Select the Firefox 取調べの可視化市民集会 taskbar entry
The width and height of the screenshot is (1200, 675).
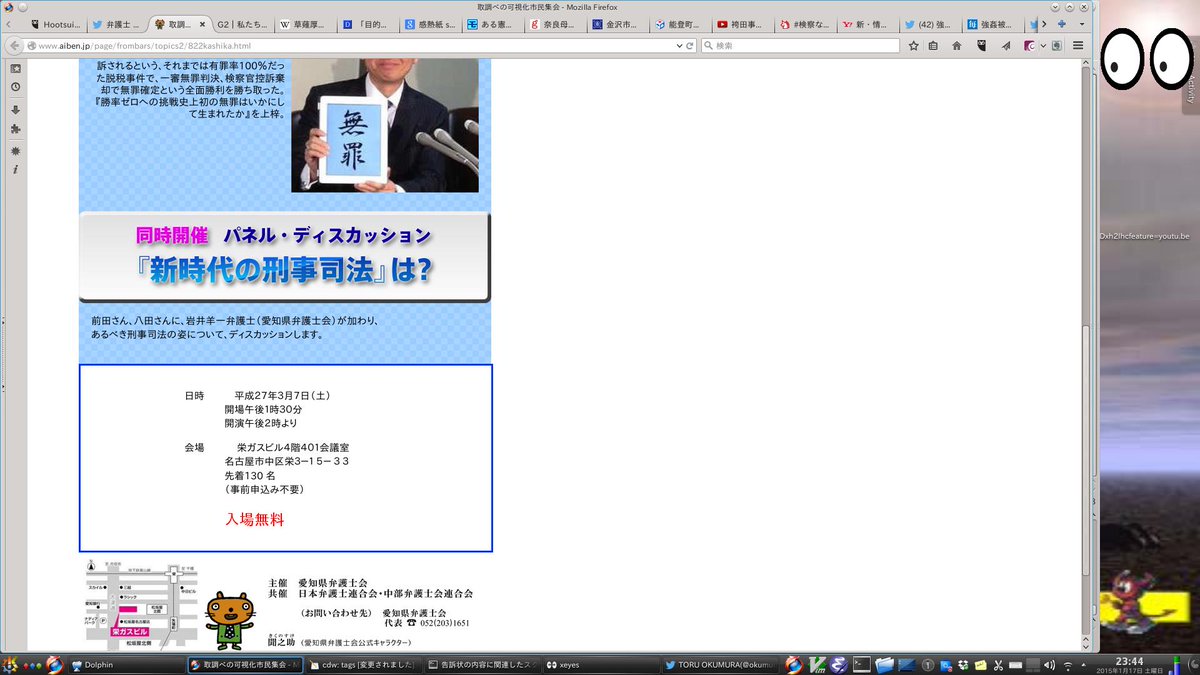[x=245, y=664]
